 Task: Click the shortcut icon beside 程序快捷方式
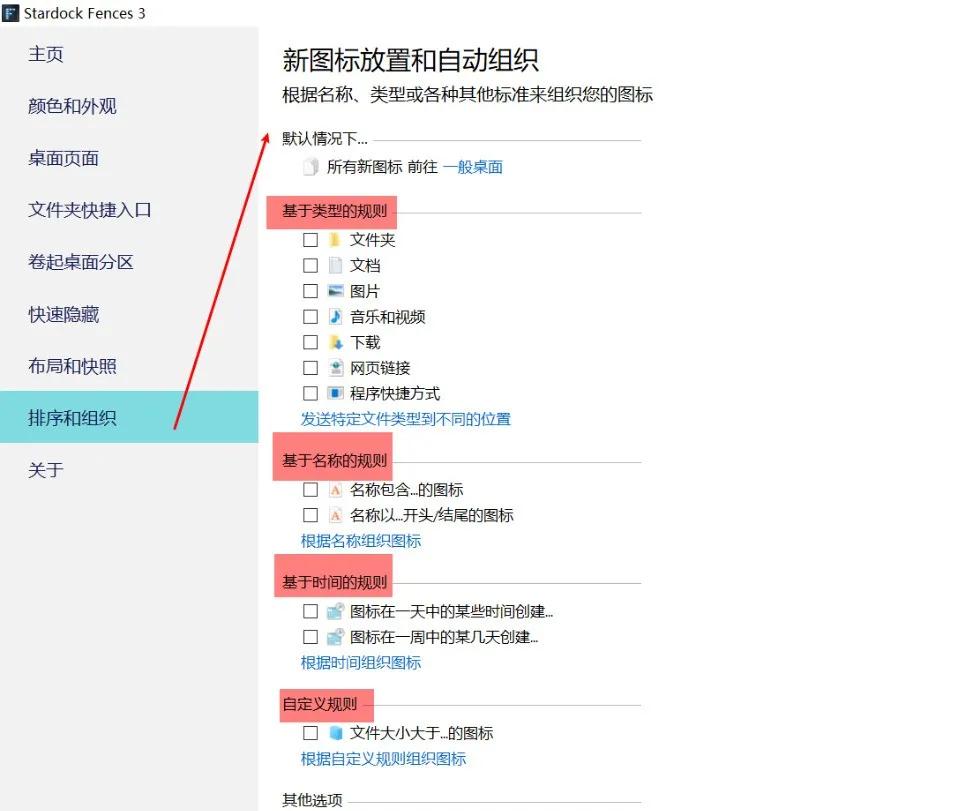click(336, 393)
